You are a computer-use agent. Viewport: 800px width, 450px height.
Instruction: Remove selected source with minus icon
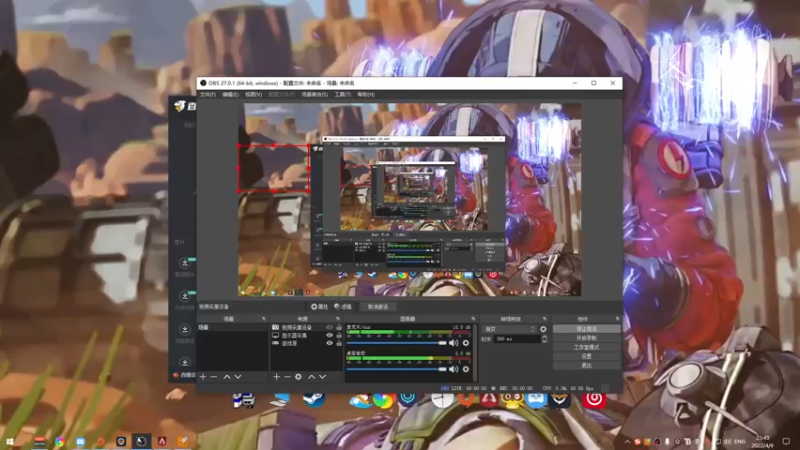pos(287,377)
